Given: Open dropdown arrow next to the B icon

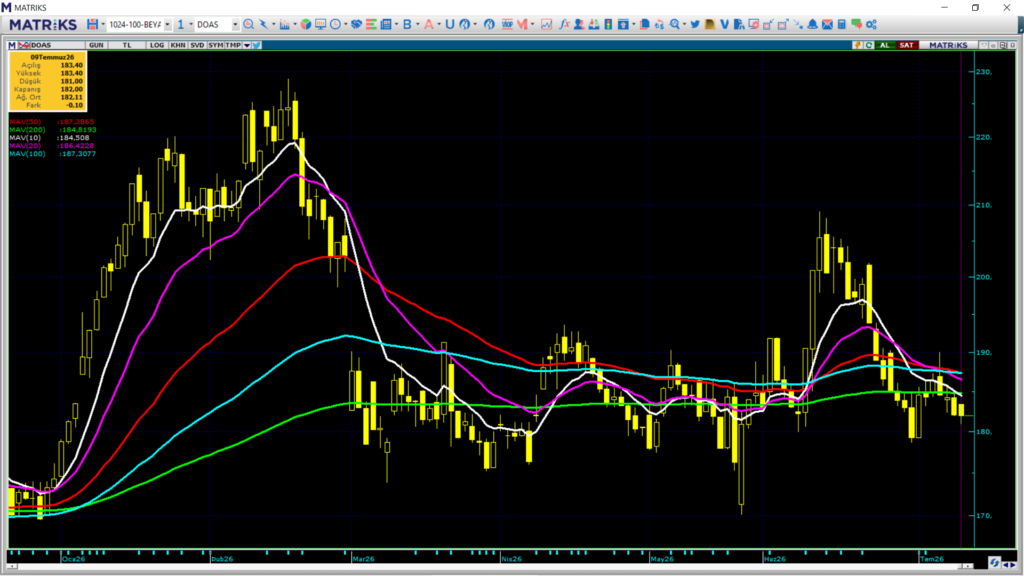Looking at the screenshot, I should [418, 24].
